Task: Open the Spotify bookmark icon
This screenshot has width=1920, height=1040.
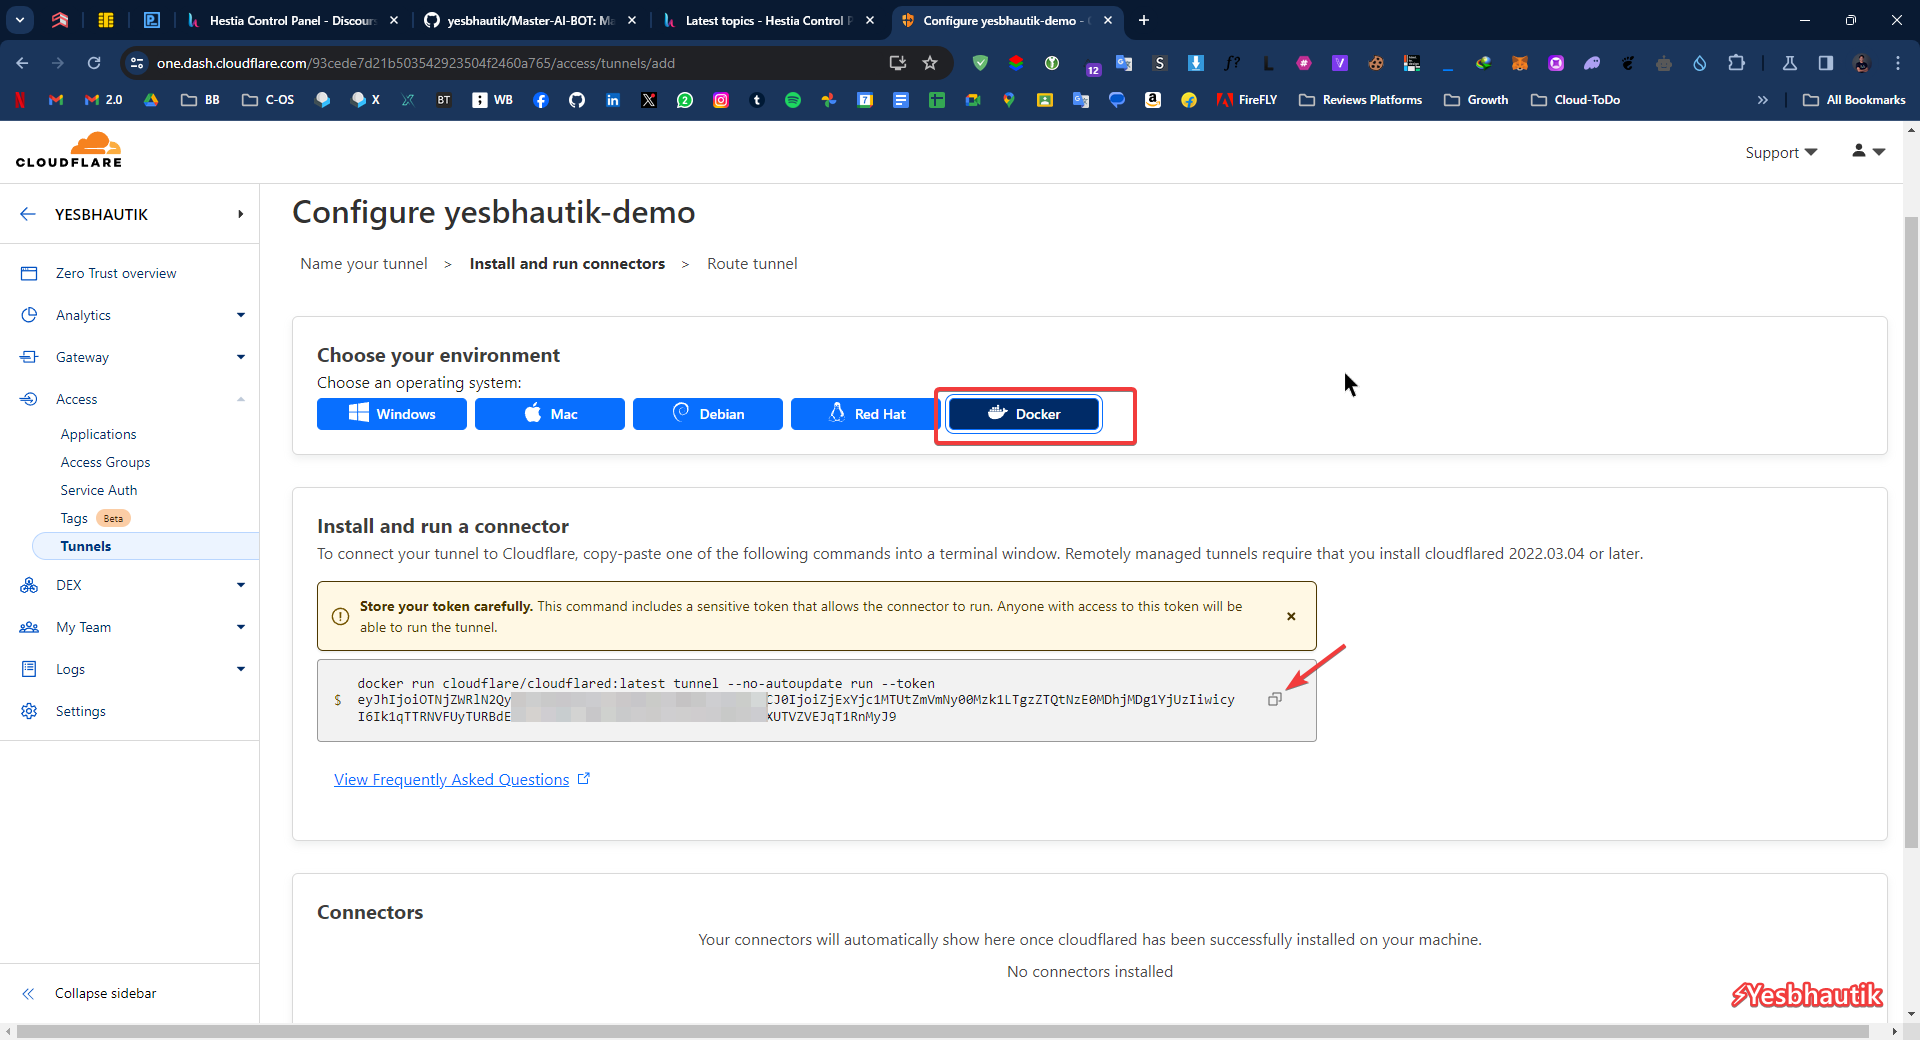Action: (793, 100)
